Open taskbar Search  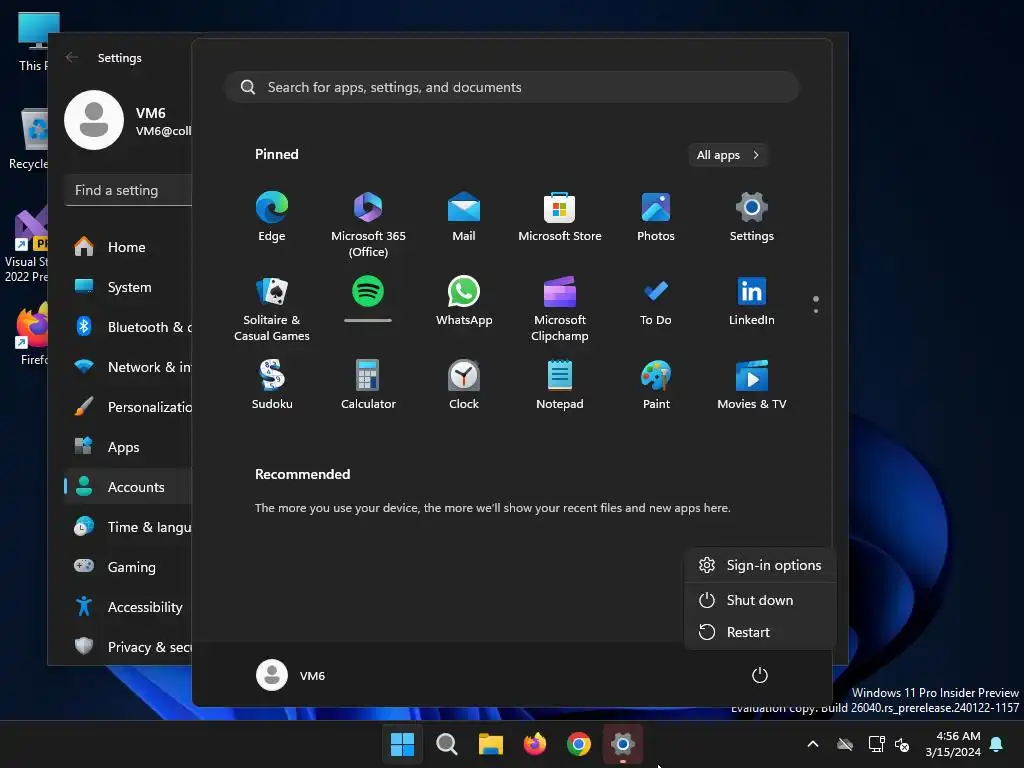[447, 744]
